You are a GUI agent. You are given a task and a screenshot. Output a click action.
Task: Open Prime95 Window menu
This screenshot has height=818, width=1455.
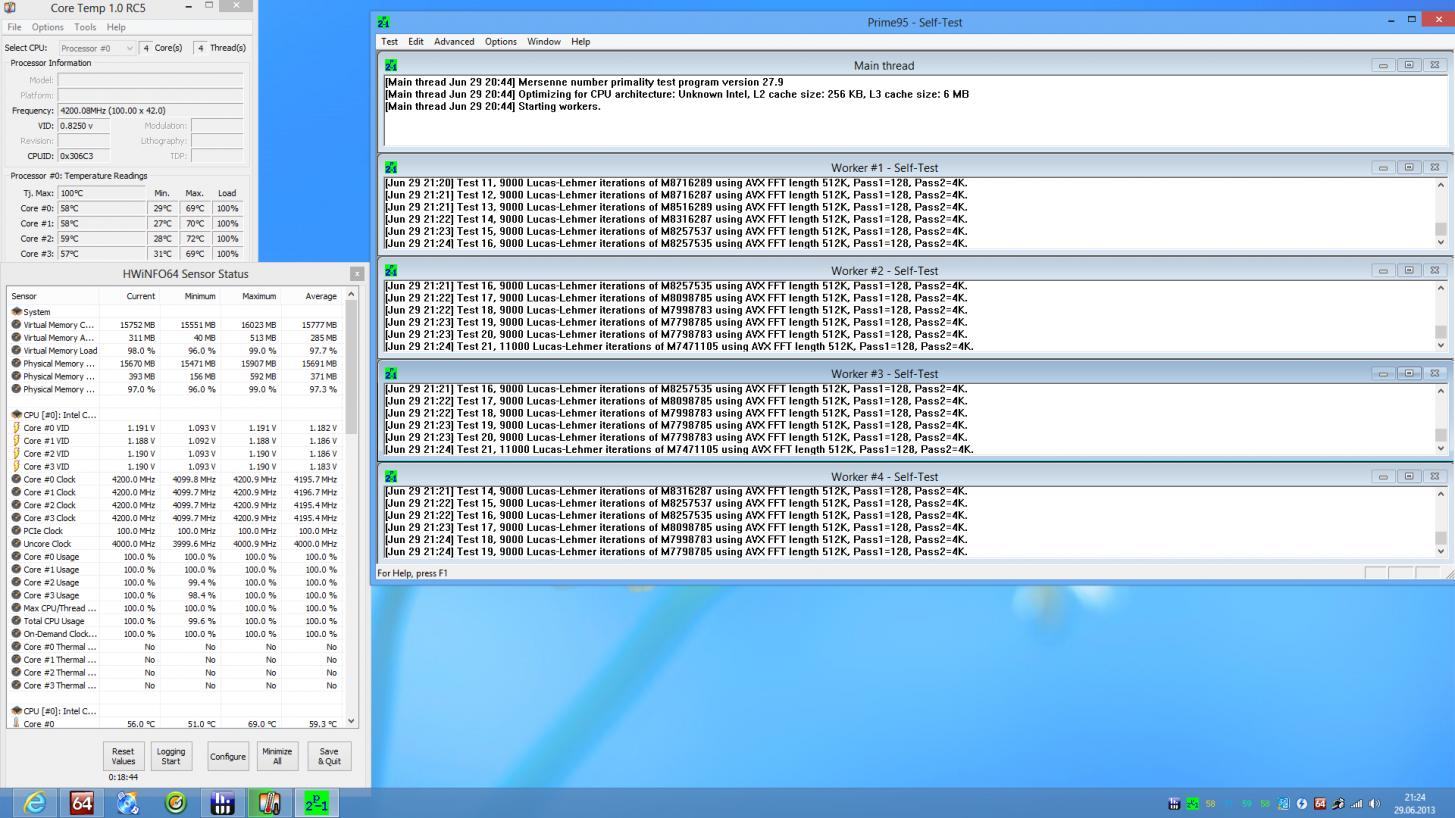pyautogui.click(x=544, y=42)
